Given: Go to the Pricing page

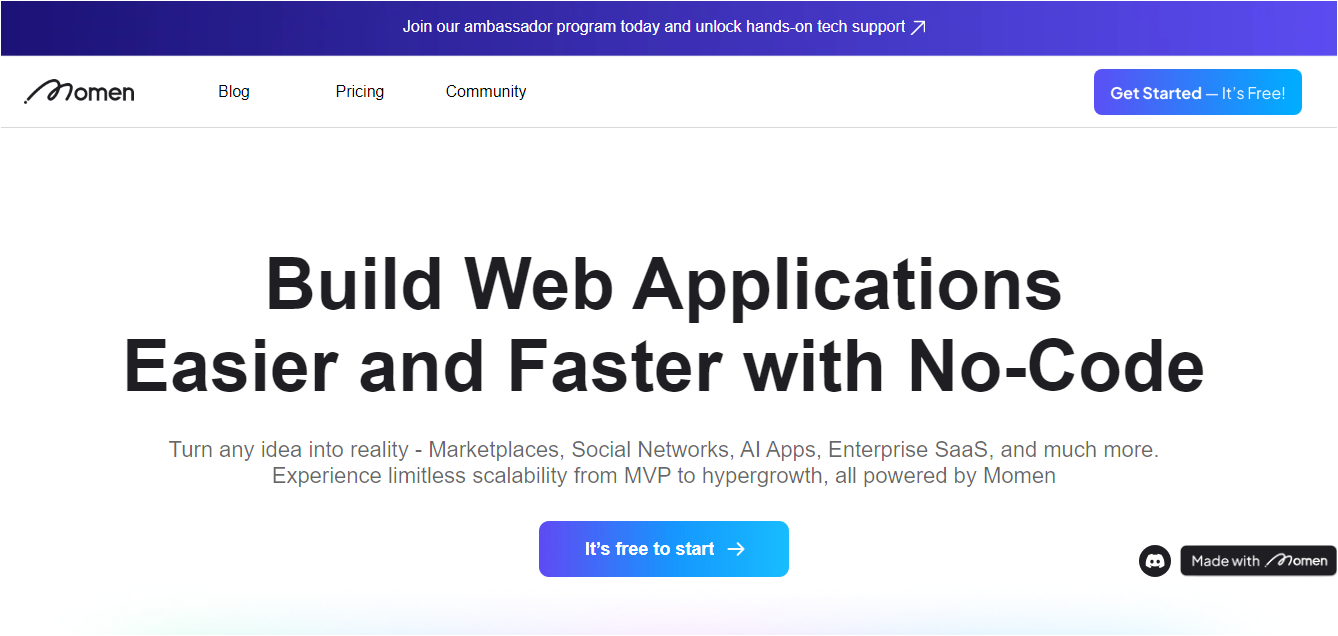Looking at the screenshot, I should pyautogui.click(x=360, y=92).
